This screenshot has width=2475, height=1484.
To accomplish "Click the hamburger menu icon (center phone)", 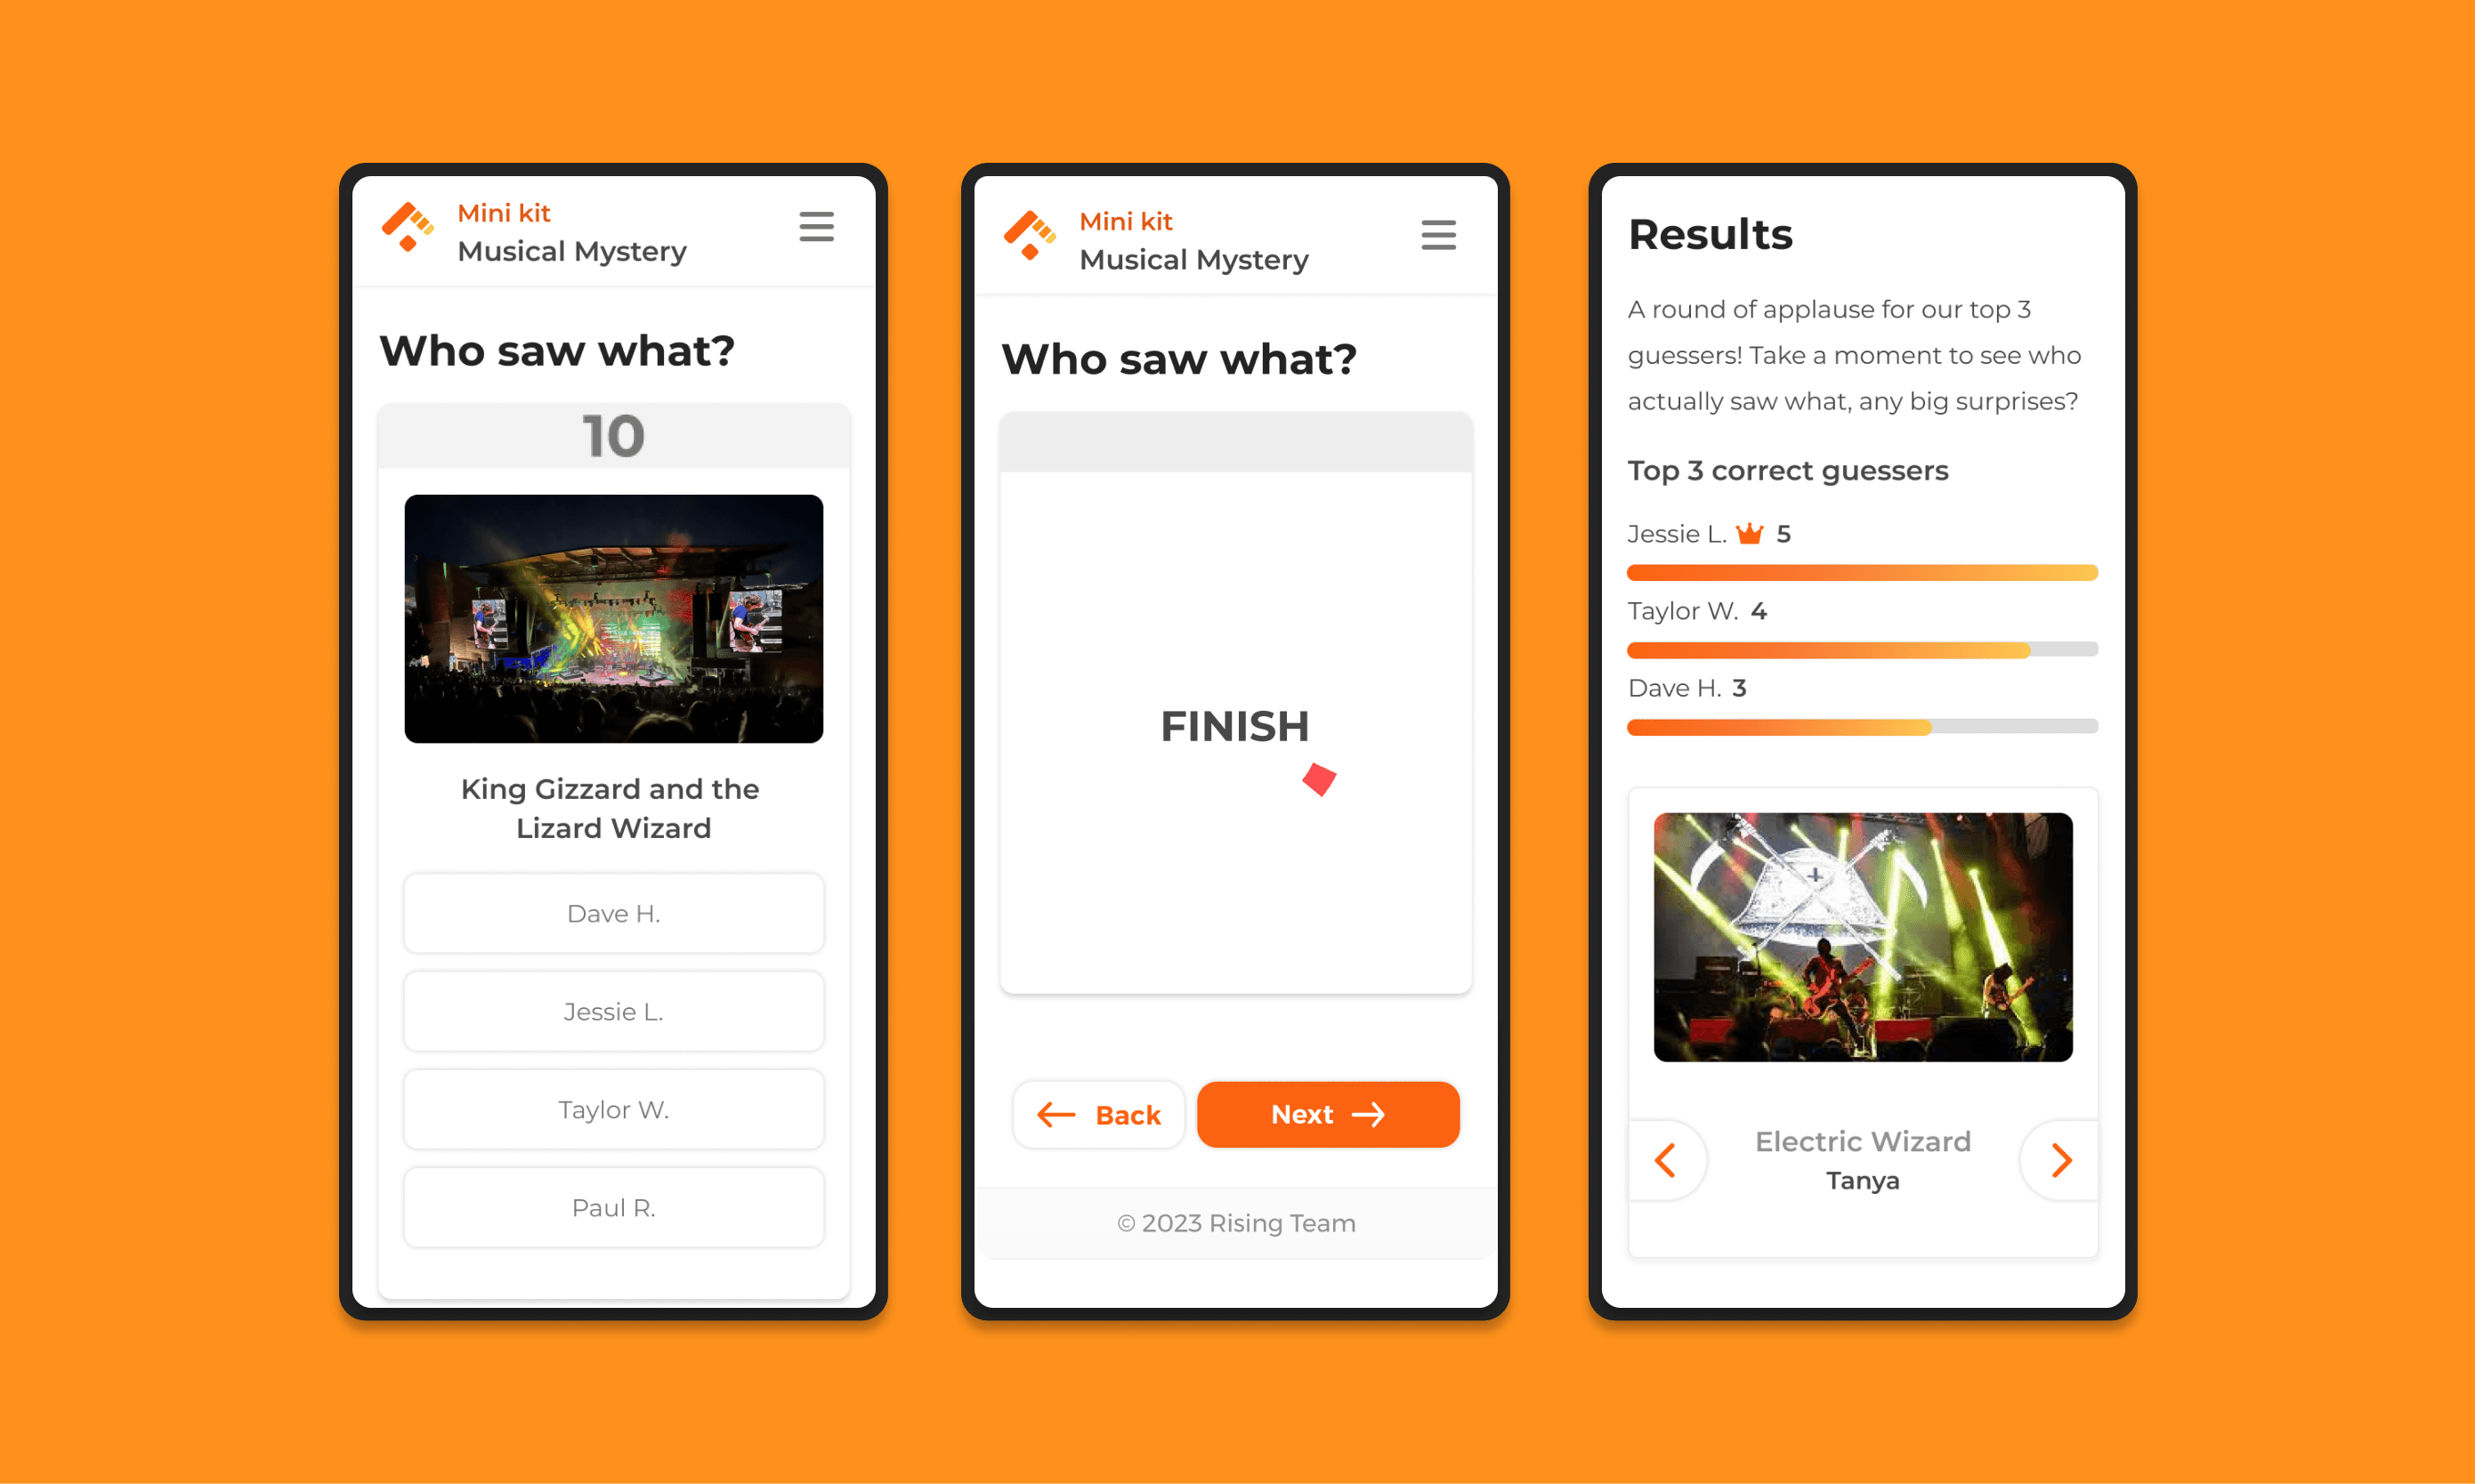I will [1440, 235].
